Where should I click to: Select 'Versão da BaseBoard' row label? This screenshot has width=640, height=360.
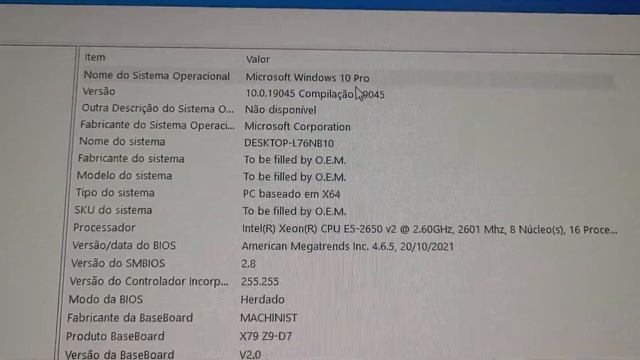click(119, 354)
